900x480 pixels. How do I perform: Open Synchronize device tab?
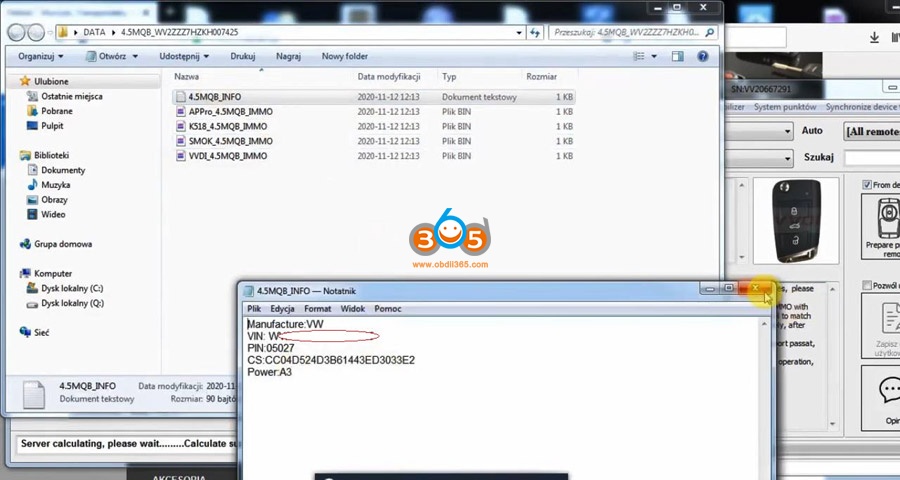click(862, 107)
